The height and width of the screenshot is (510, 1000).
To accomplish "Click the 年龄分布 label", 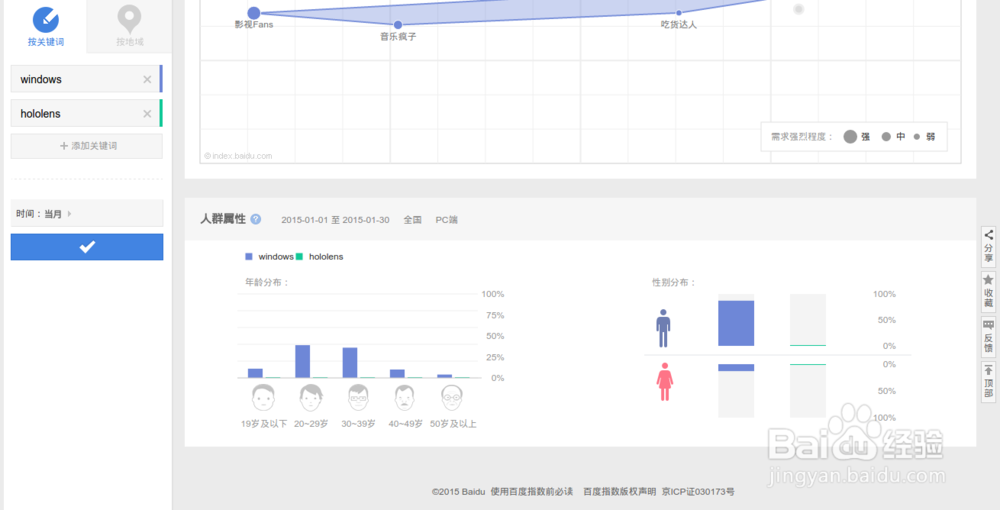I will pos(267,282).
